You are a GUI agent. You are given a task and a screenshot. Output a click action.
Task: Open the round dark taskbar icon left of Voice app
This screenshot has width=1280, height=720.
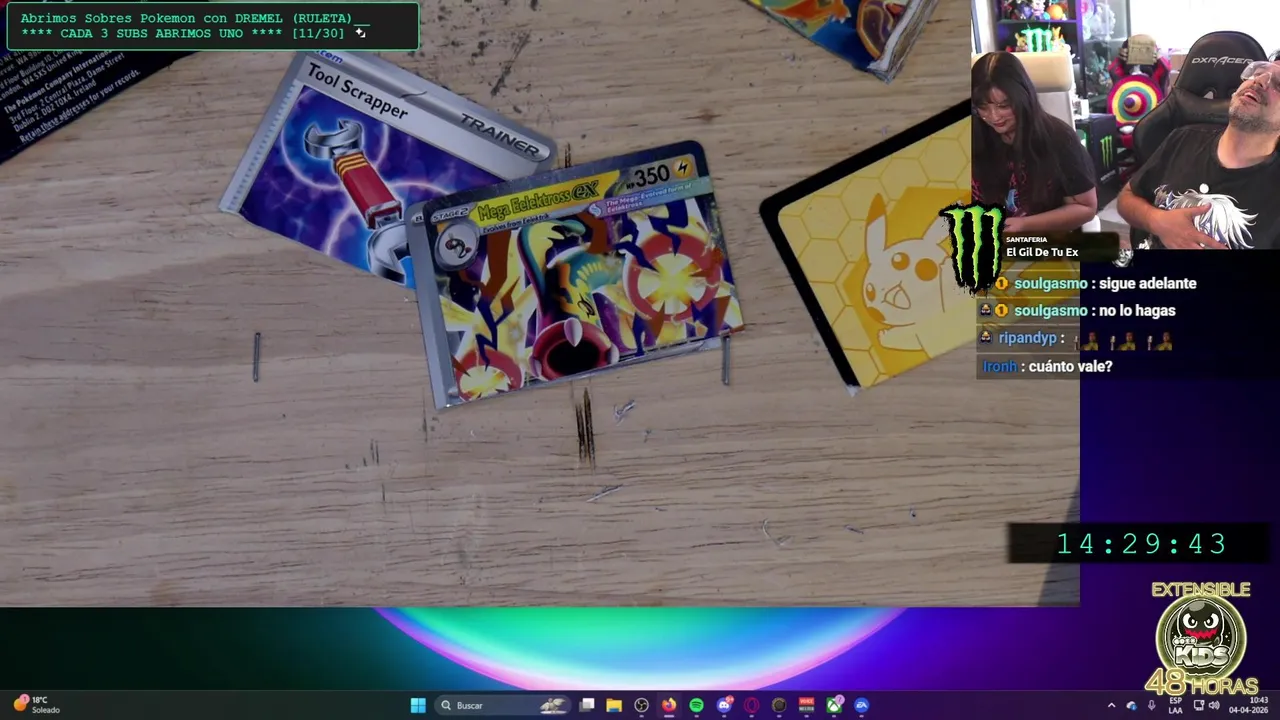tap(779, 705)
